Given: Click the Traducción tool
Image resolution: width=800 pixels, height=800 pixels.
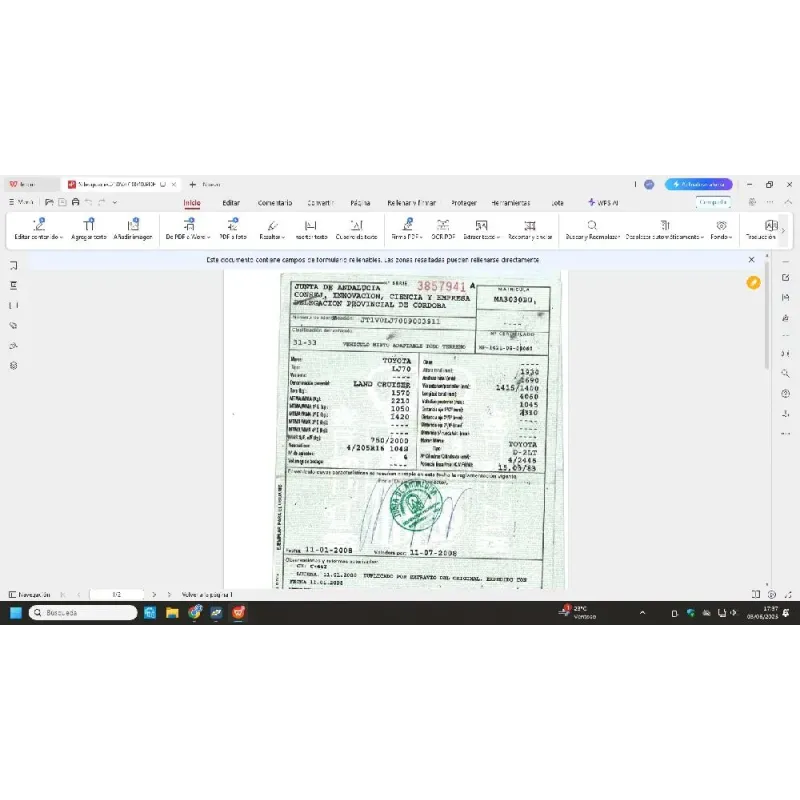Looking at the screenshot, I should tap(769, 230).
